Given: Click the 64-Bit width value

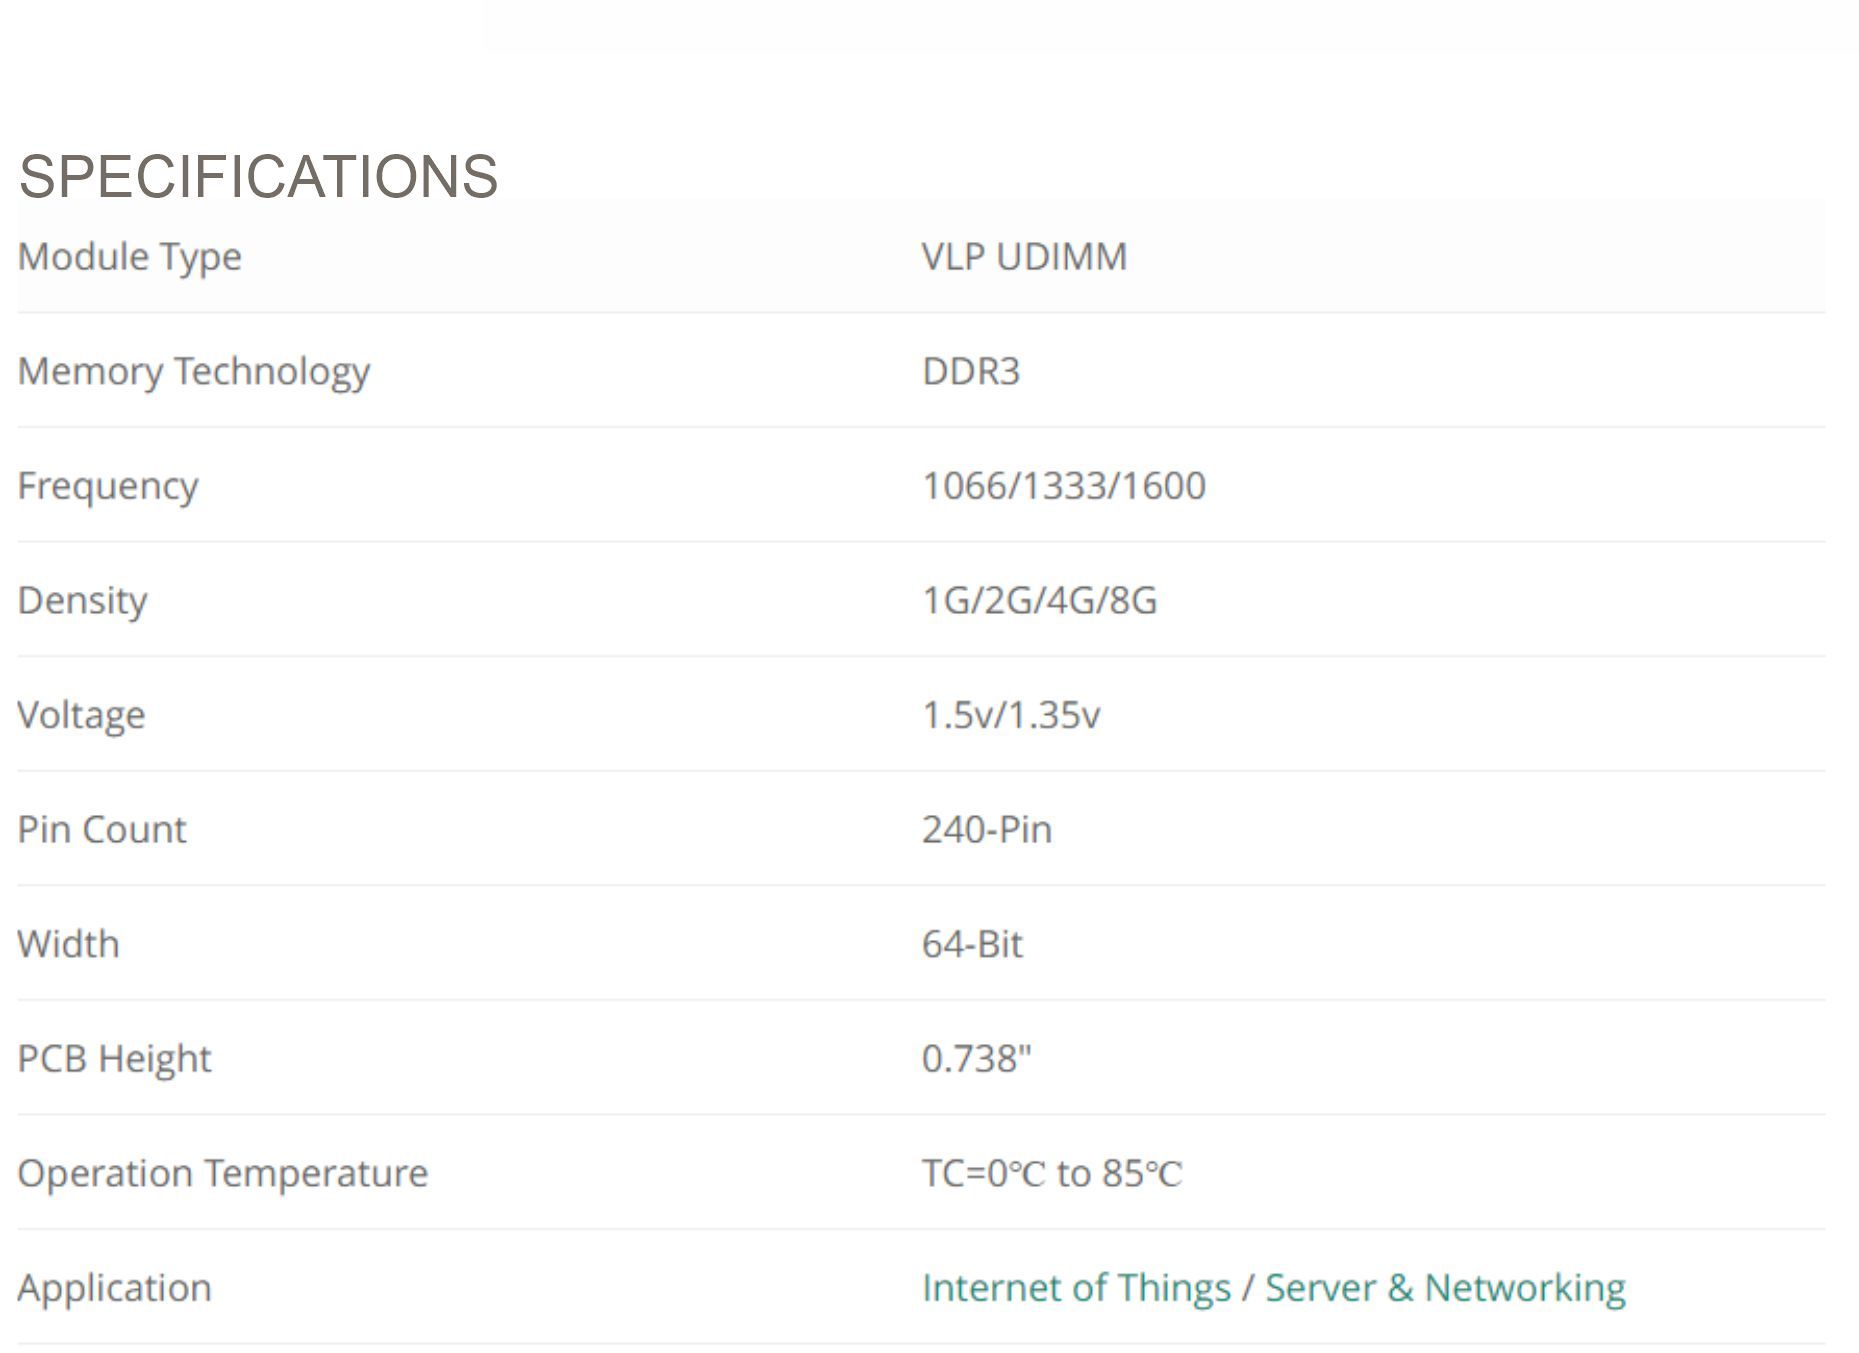Looking at the screenshot, I should [972, 944].
